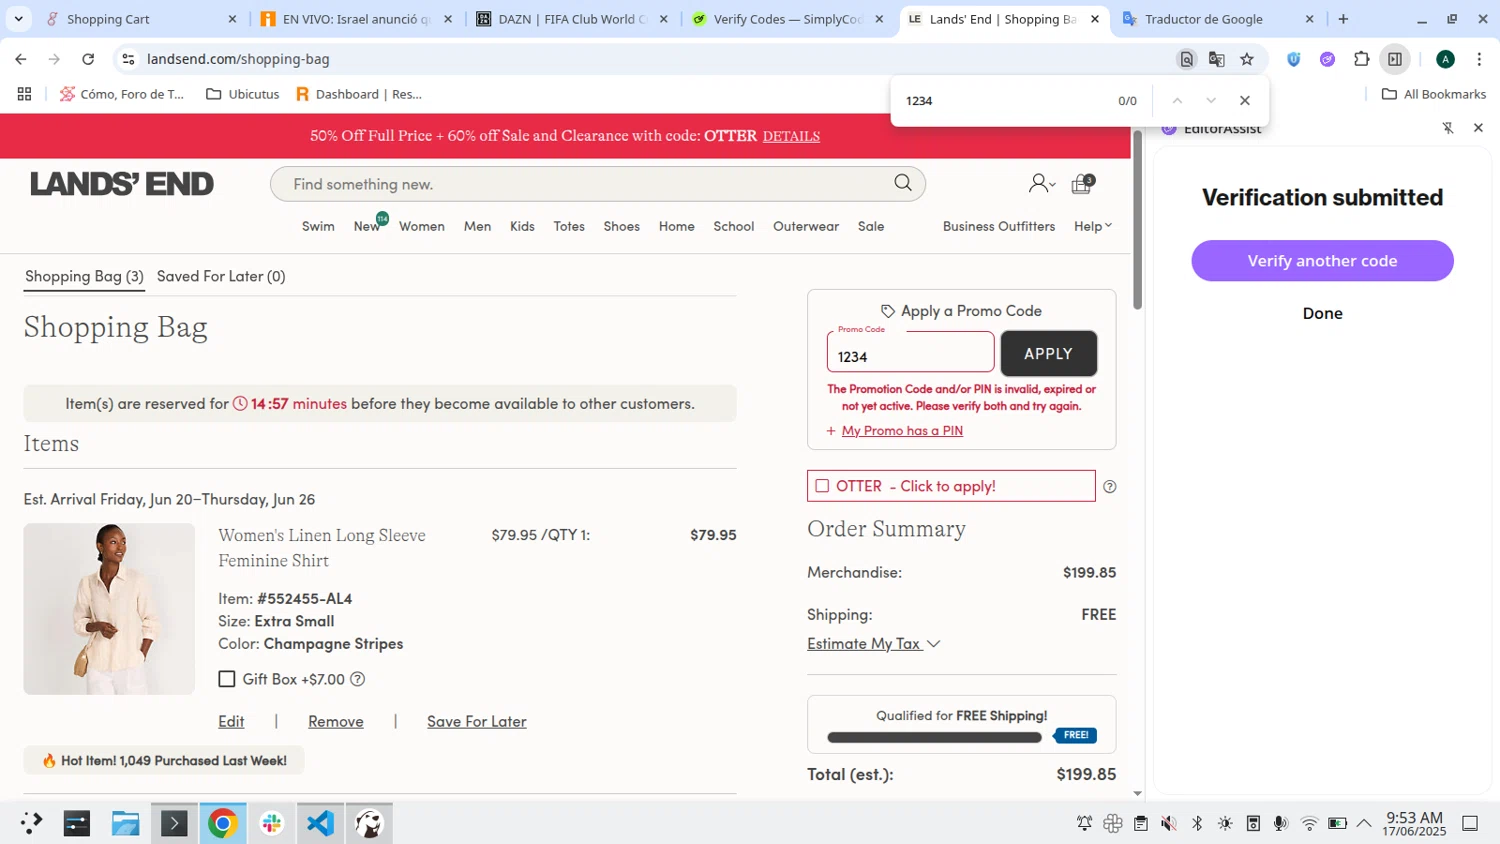Click the help icon next to OTTER promo
Viewport: 1500px width, 844px height.
(x=1109, y=487)
